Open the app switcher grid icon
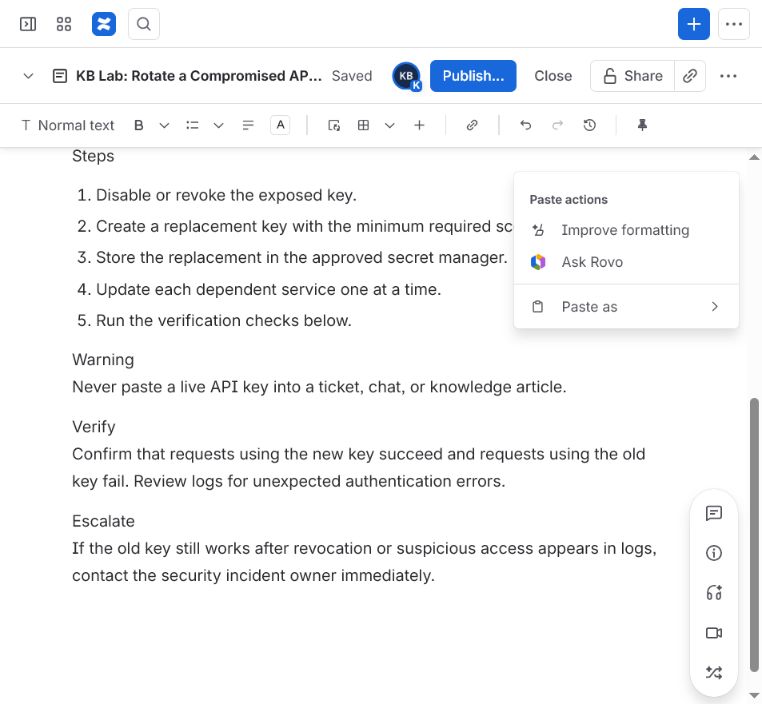Image resolution: width=762 pixels, height=704 pixels. point(64,24)
